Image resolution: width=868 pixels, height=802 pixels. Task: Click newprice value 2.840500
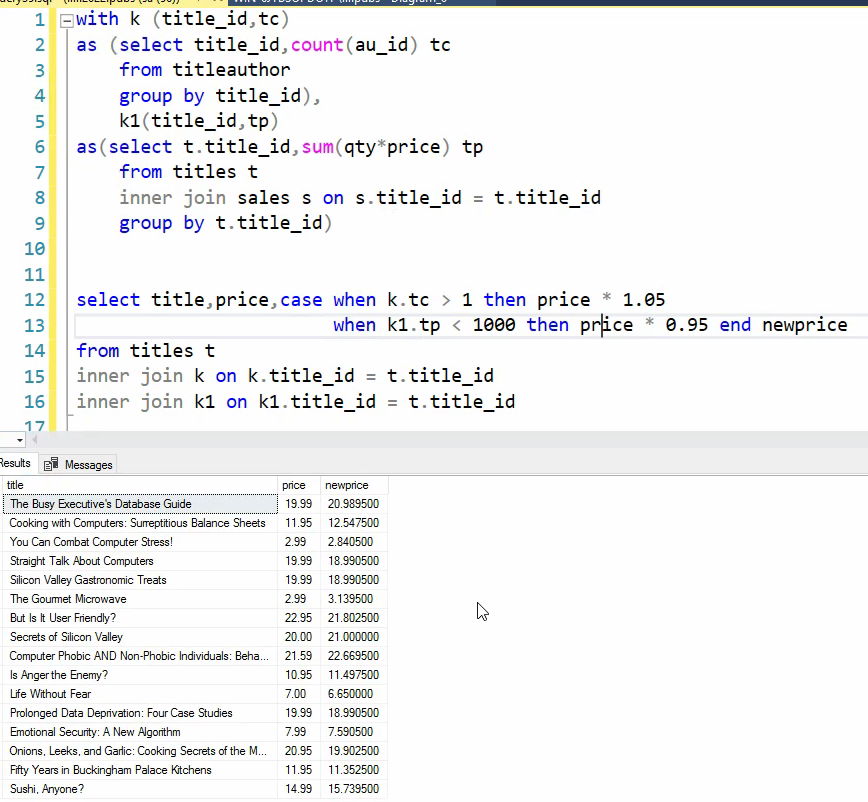click(x=354, y=542)
